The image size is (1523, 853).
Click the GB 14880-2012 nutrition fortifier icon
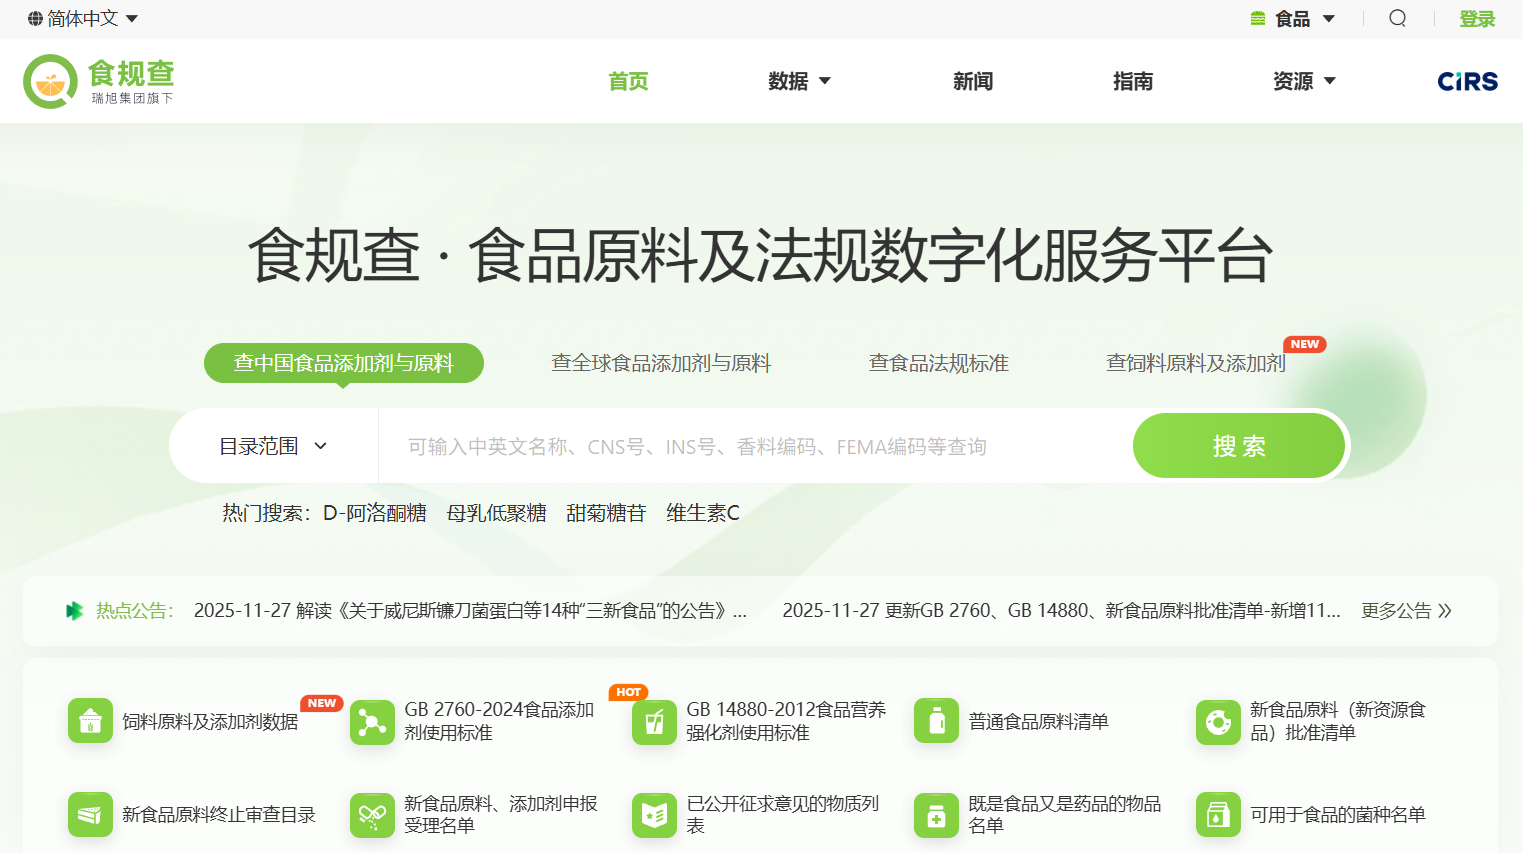click(x=654, y=721)
